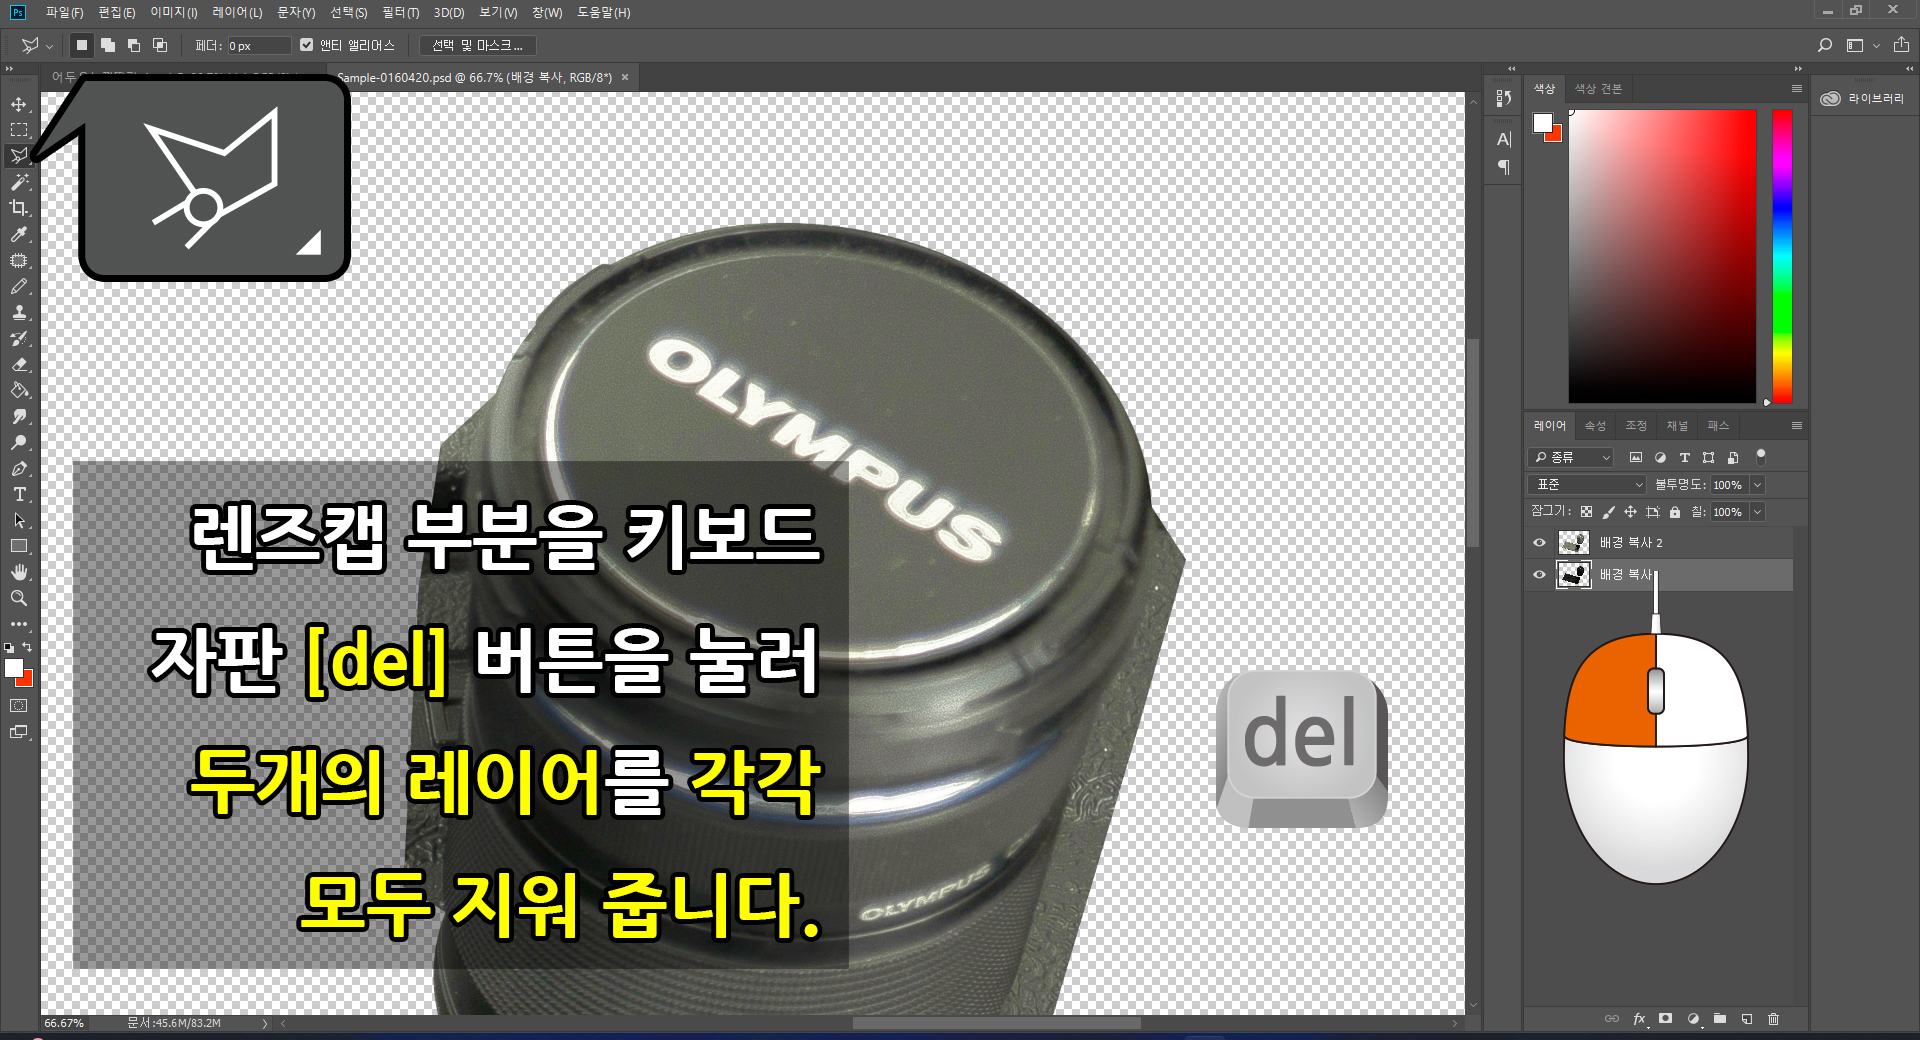Select subtract from selection mode
Viewport: 1920px width, 1040px height.
click(134, 45)
